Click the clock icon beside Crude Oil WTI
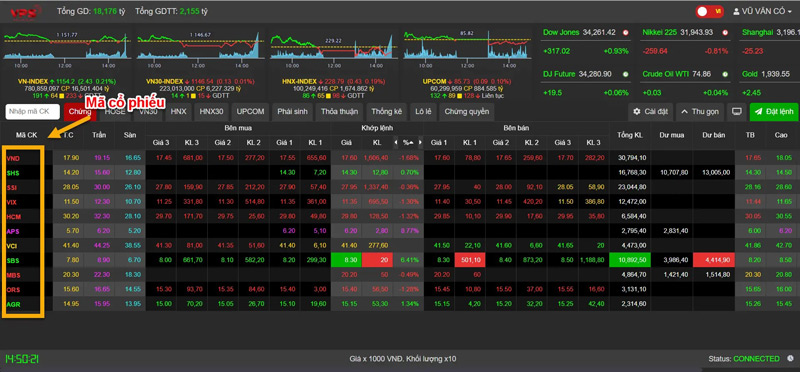The height and width of the screenshot is (372, 800). [725, 74]
